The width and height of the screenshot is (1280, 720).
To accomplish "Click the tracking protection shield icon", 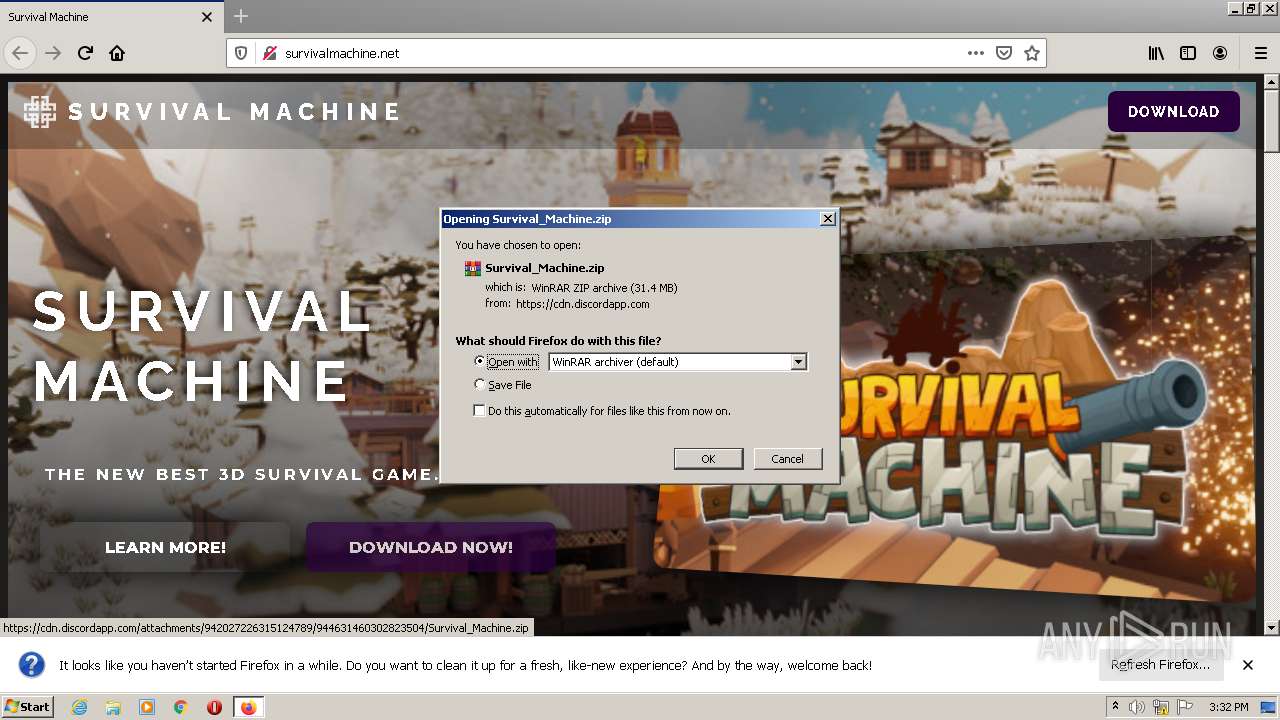I will click(241, 53).
